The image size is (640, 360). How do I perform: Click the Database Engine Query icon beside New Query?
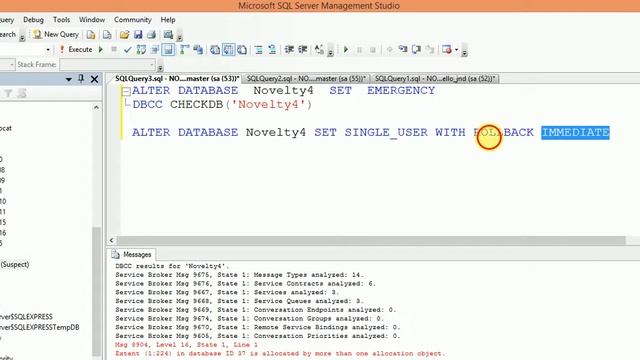(91, 35)
